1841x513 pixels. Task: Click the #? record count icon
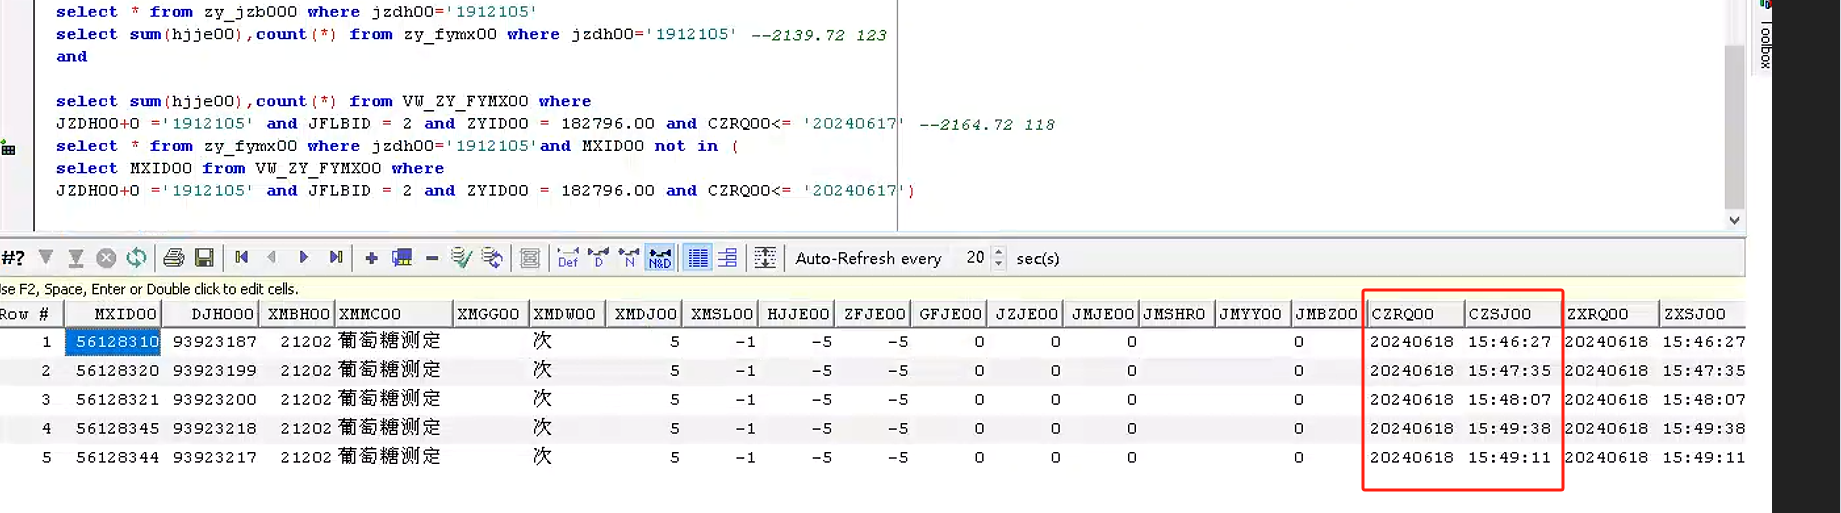pyautogui.click(x=13, y=258)
